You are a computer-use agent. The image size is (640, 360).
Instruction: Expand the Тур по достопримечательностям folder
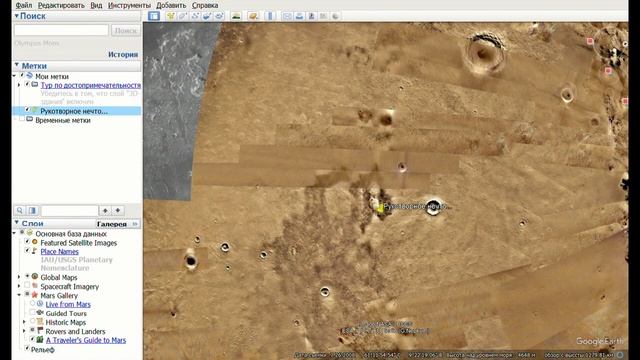[19, 85]
